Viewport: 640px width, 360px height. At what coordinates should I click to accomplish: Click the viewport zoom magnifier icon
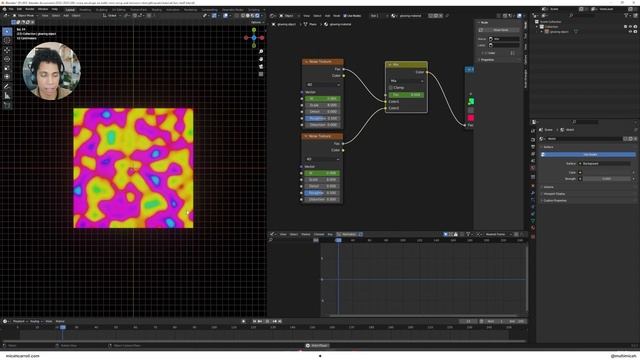coord(261,51)
